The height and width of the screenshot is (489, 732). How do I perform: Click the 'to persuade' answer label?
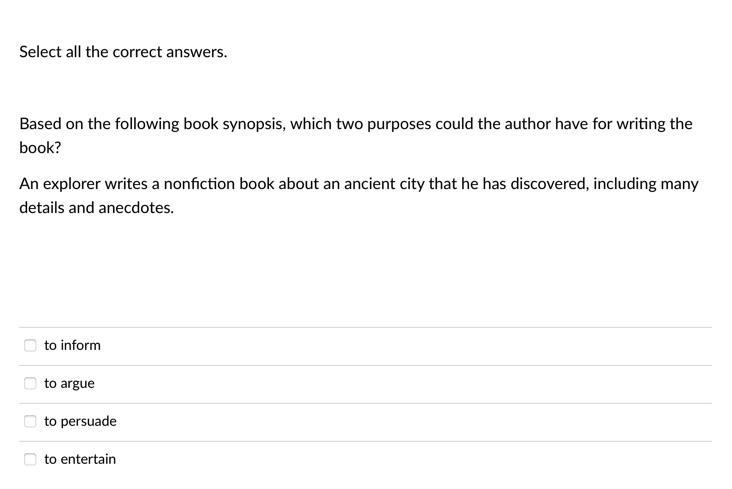[x=80, y=421]
